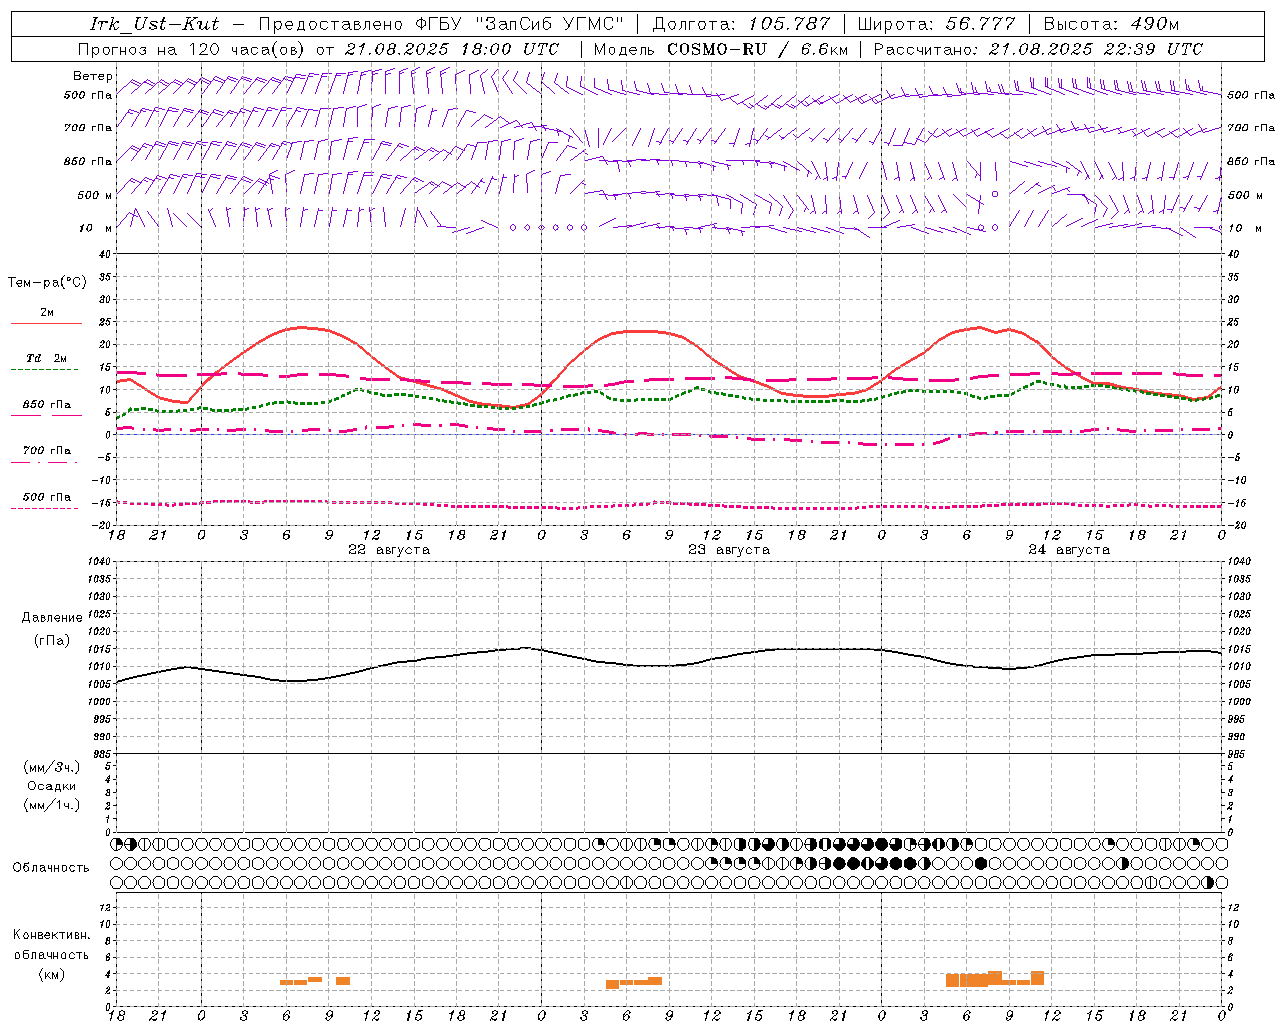Click the 2м legend label

click(x=47, y=313)
